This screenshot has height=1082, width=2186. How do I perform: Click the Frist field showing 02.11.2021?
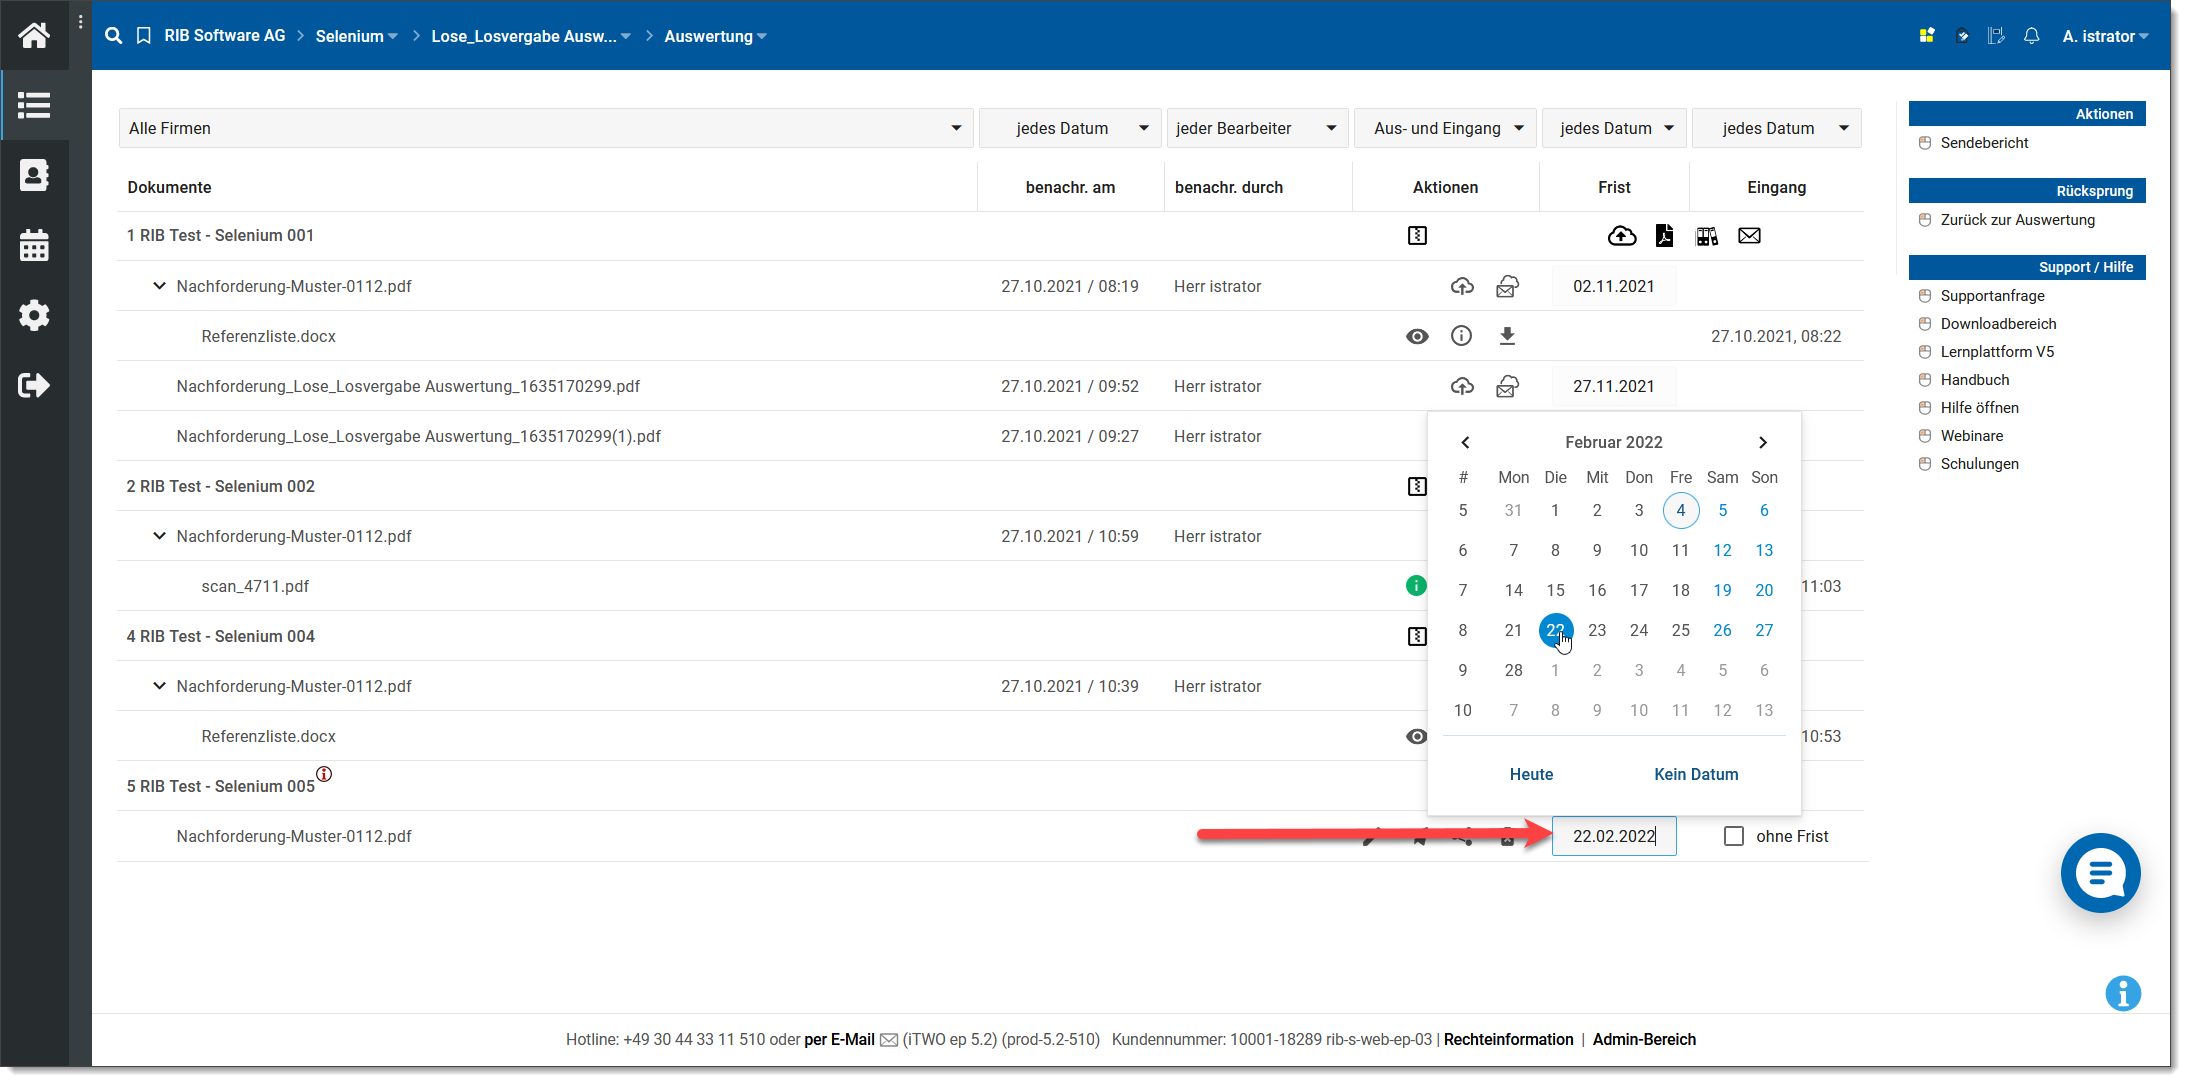pos(1614,286)
